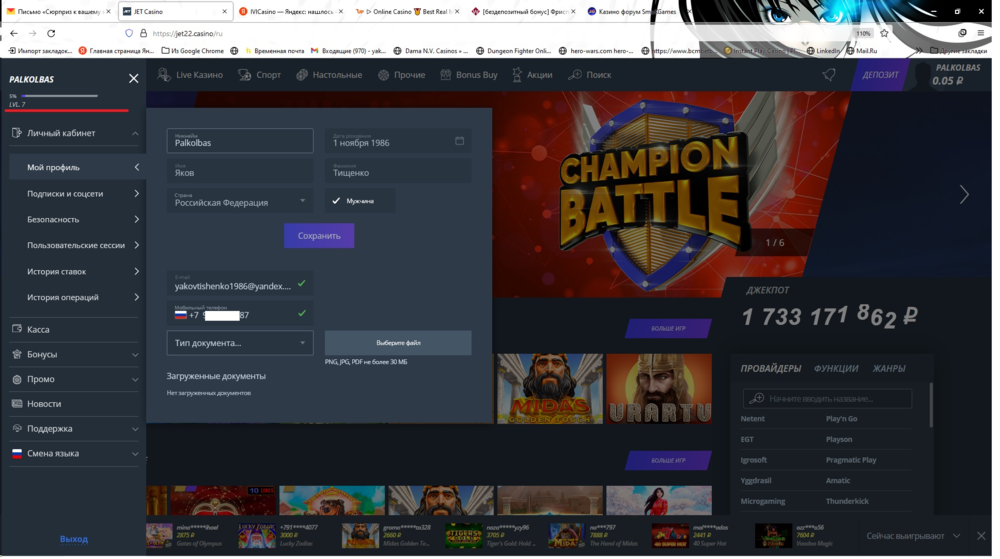Click the Bonus Buy gift icon
1000x559 pixels.
[x=446, y=75]
